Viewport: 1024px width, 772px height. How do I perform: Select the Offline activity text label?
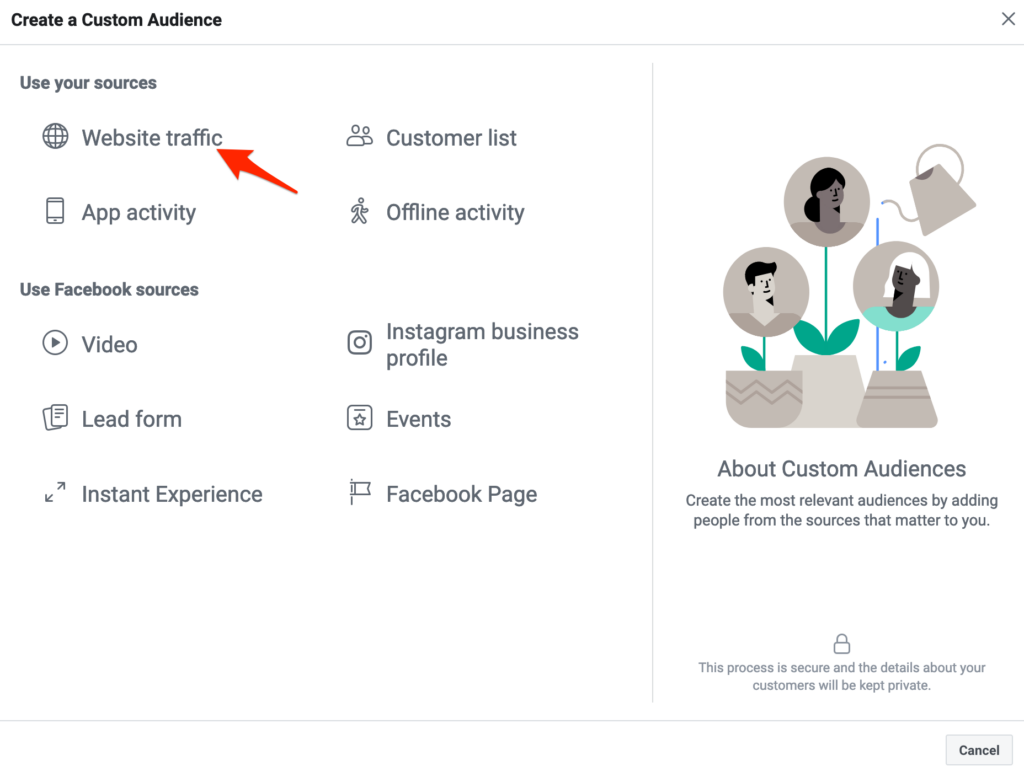pos(455,212)
